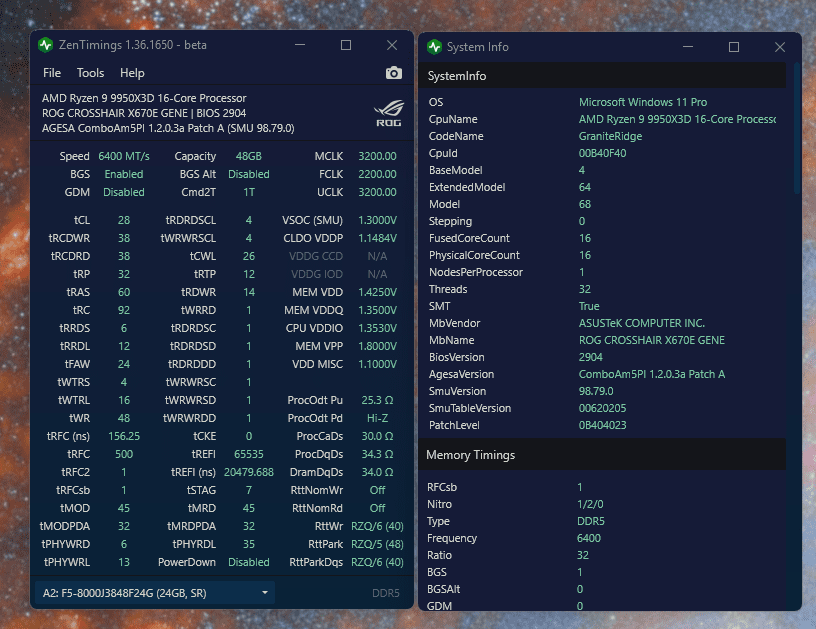Click the System Info vertical scrollbar
Viewport: 816px width, 629px height.
pos(797,129)
